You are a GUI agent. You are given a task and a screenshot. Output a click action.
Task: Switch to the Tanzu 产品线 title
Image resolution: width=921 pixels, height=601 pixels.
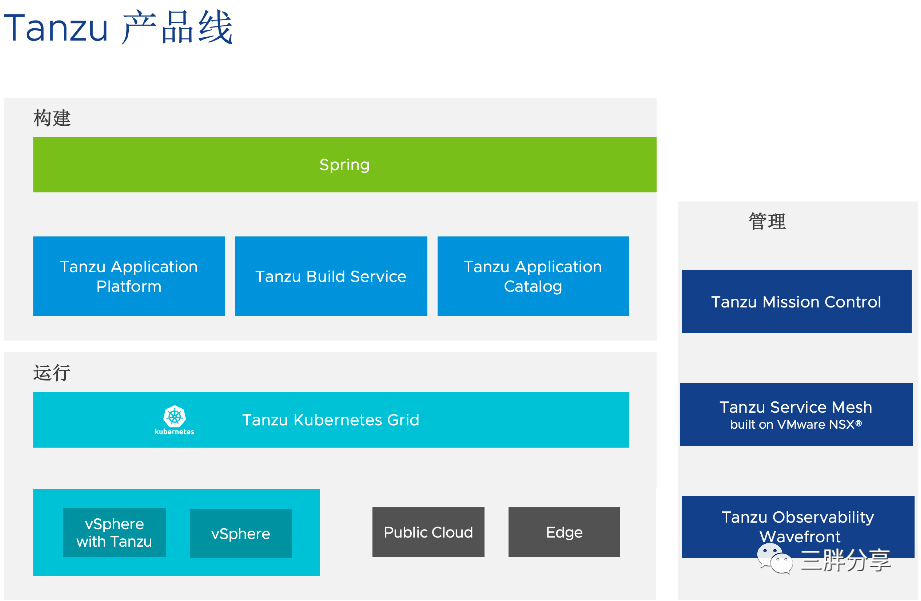coord(118,27)
